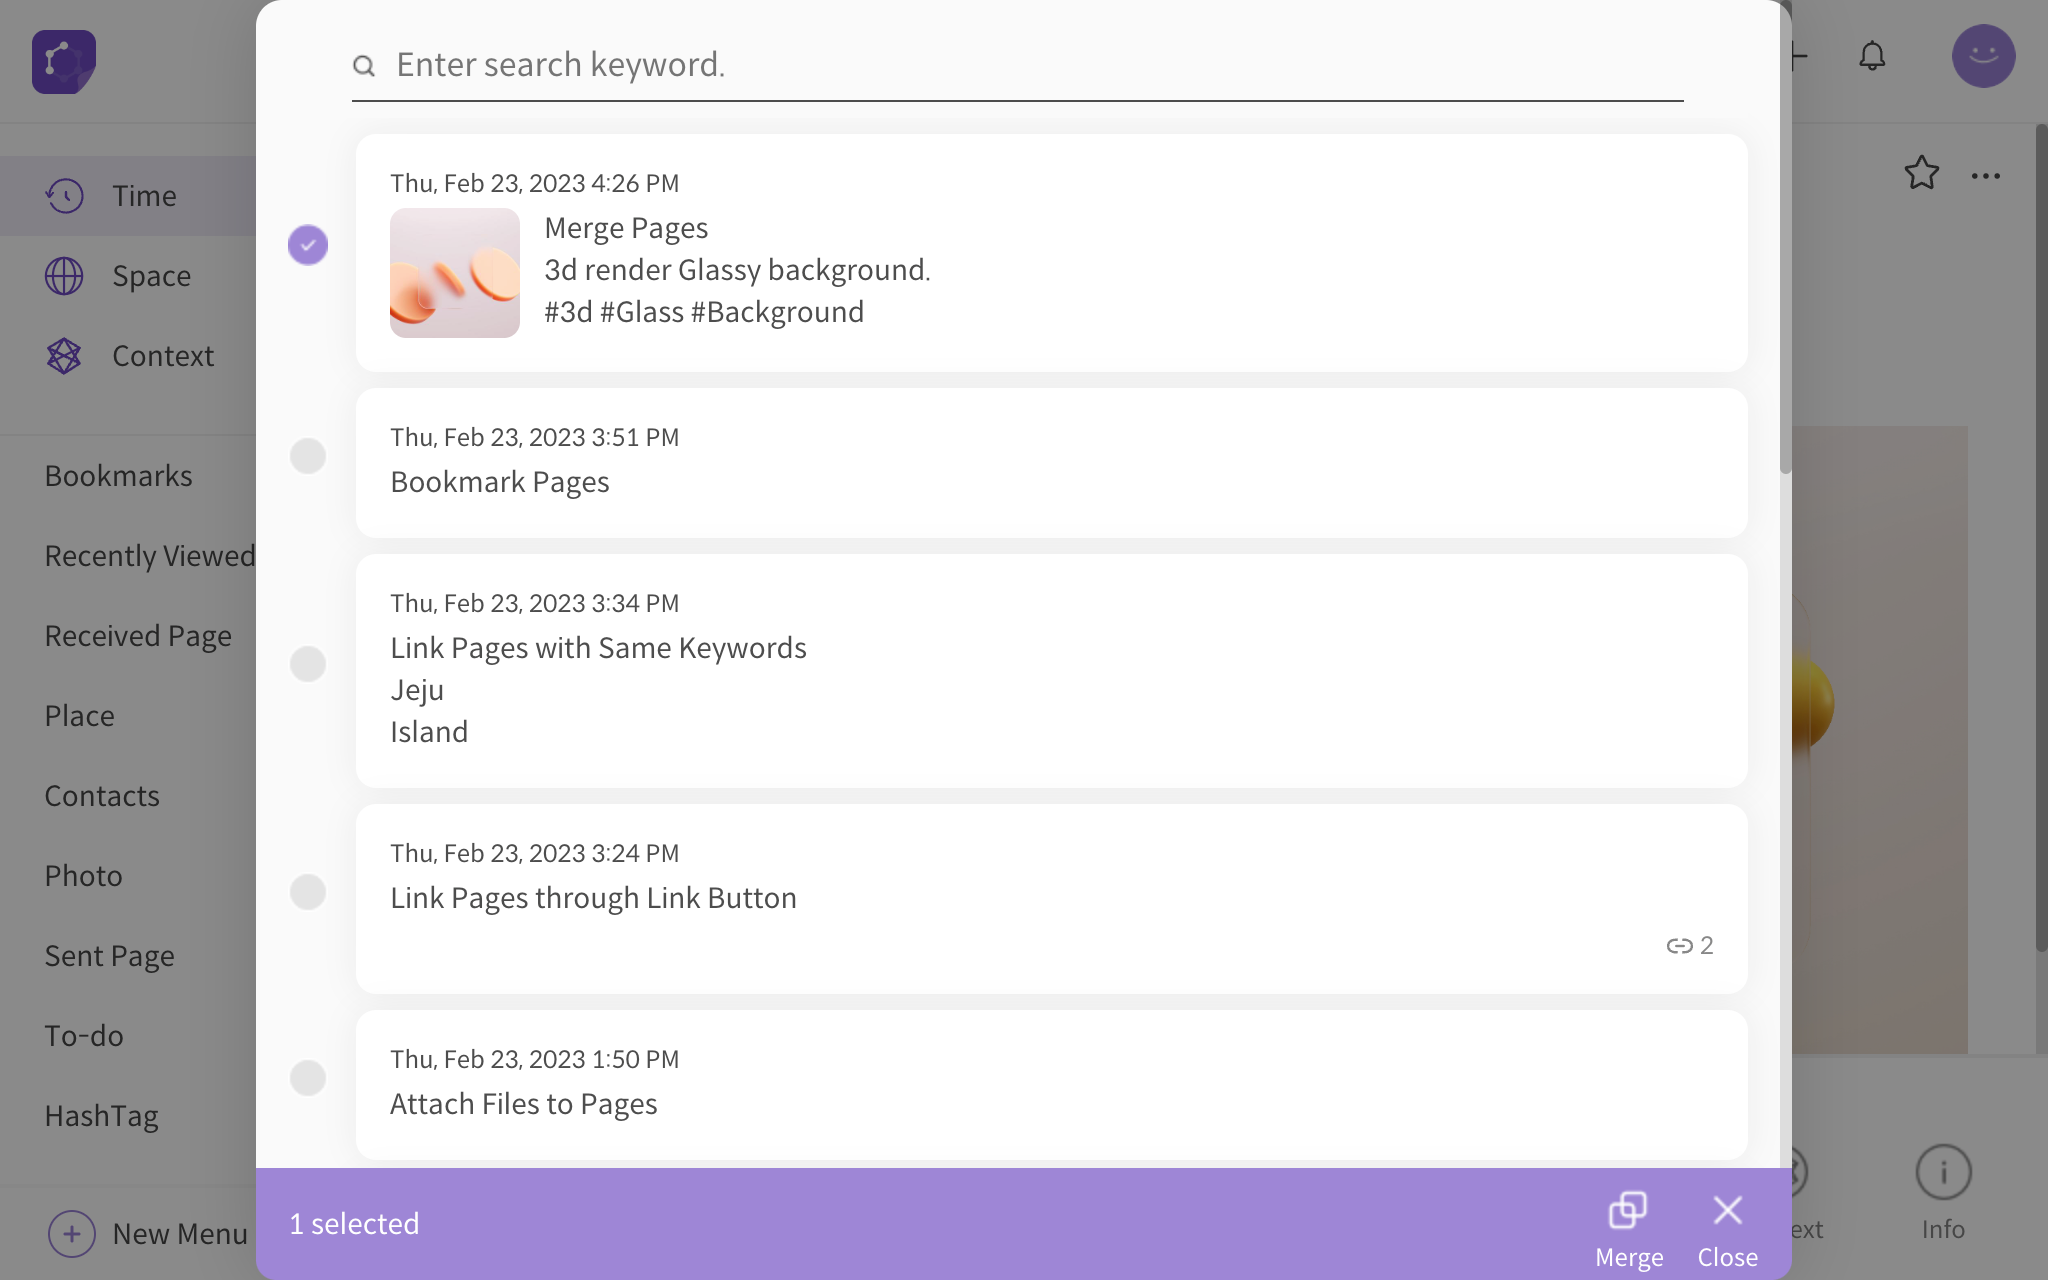Click the search keyword input field

coord(1030,65)
